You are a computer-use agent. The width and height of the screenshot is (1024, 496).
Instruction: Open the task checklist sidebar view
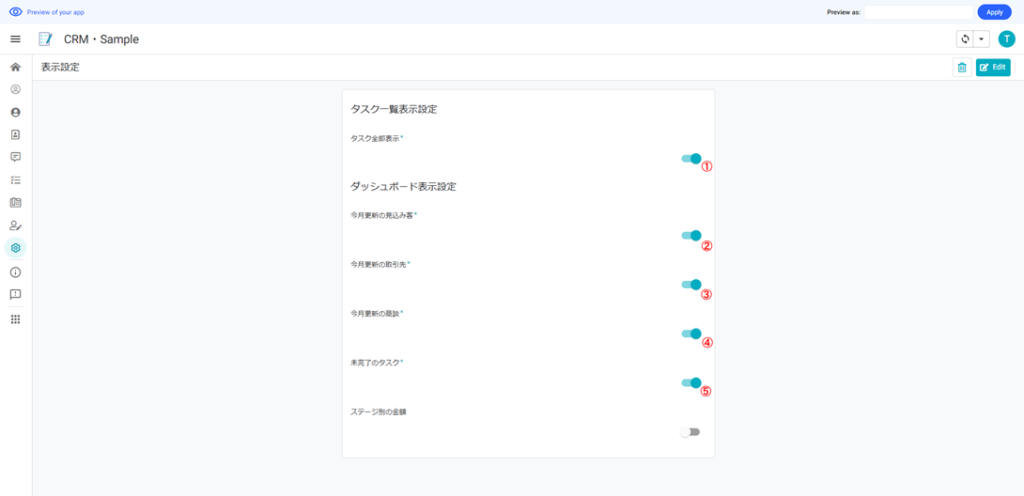point(16,179)
